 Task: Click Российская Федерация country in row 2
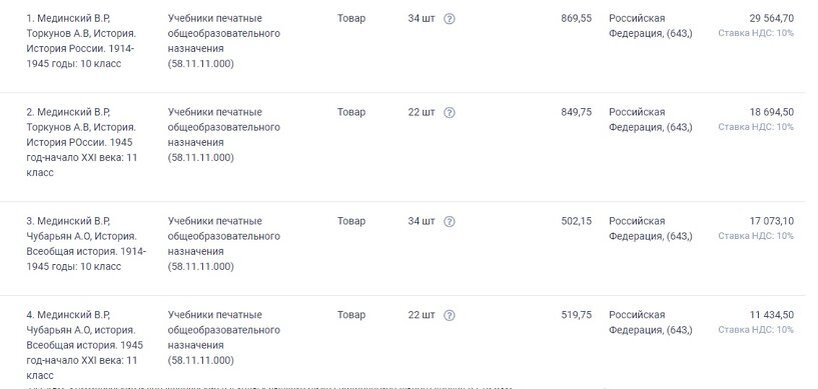tap(651, 120)
